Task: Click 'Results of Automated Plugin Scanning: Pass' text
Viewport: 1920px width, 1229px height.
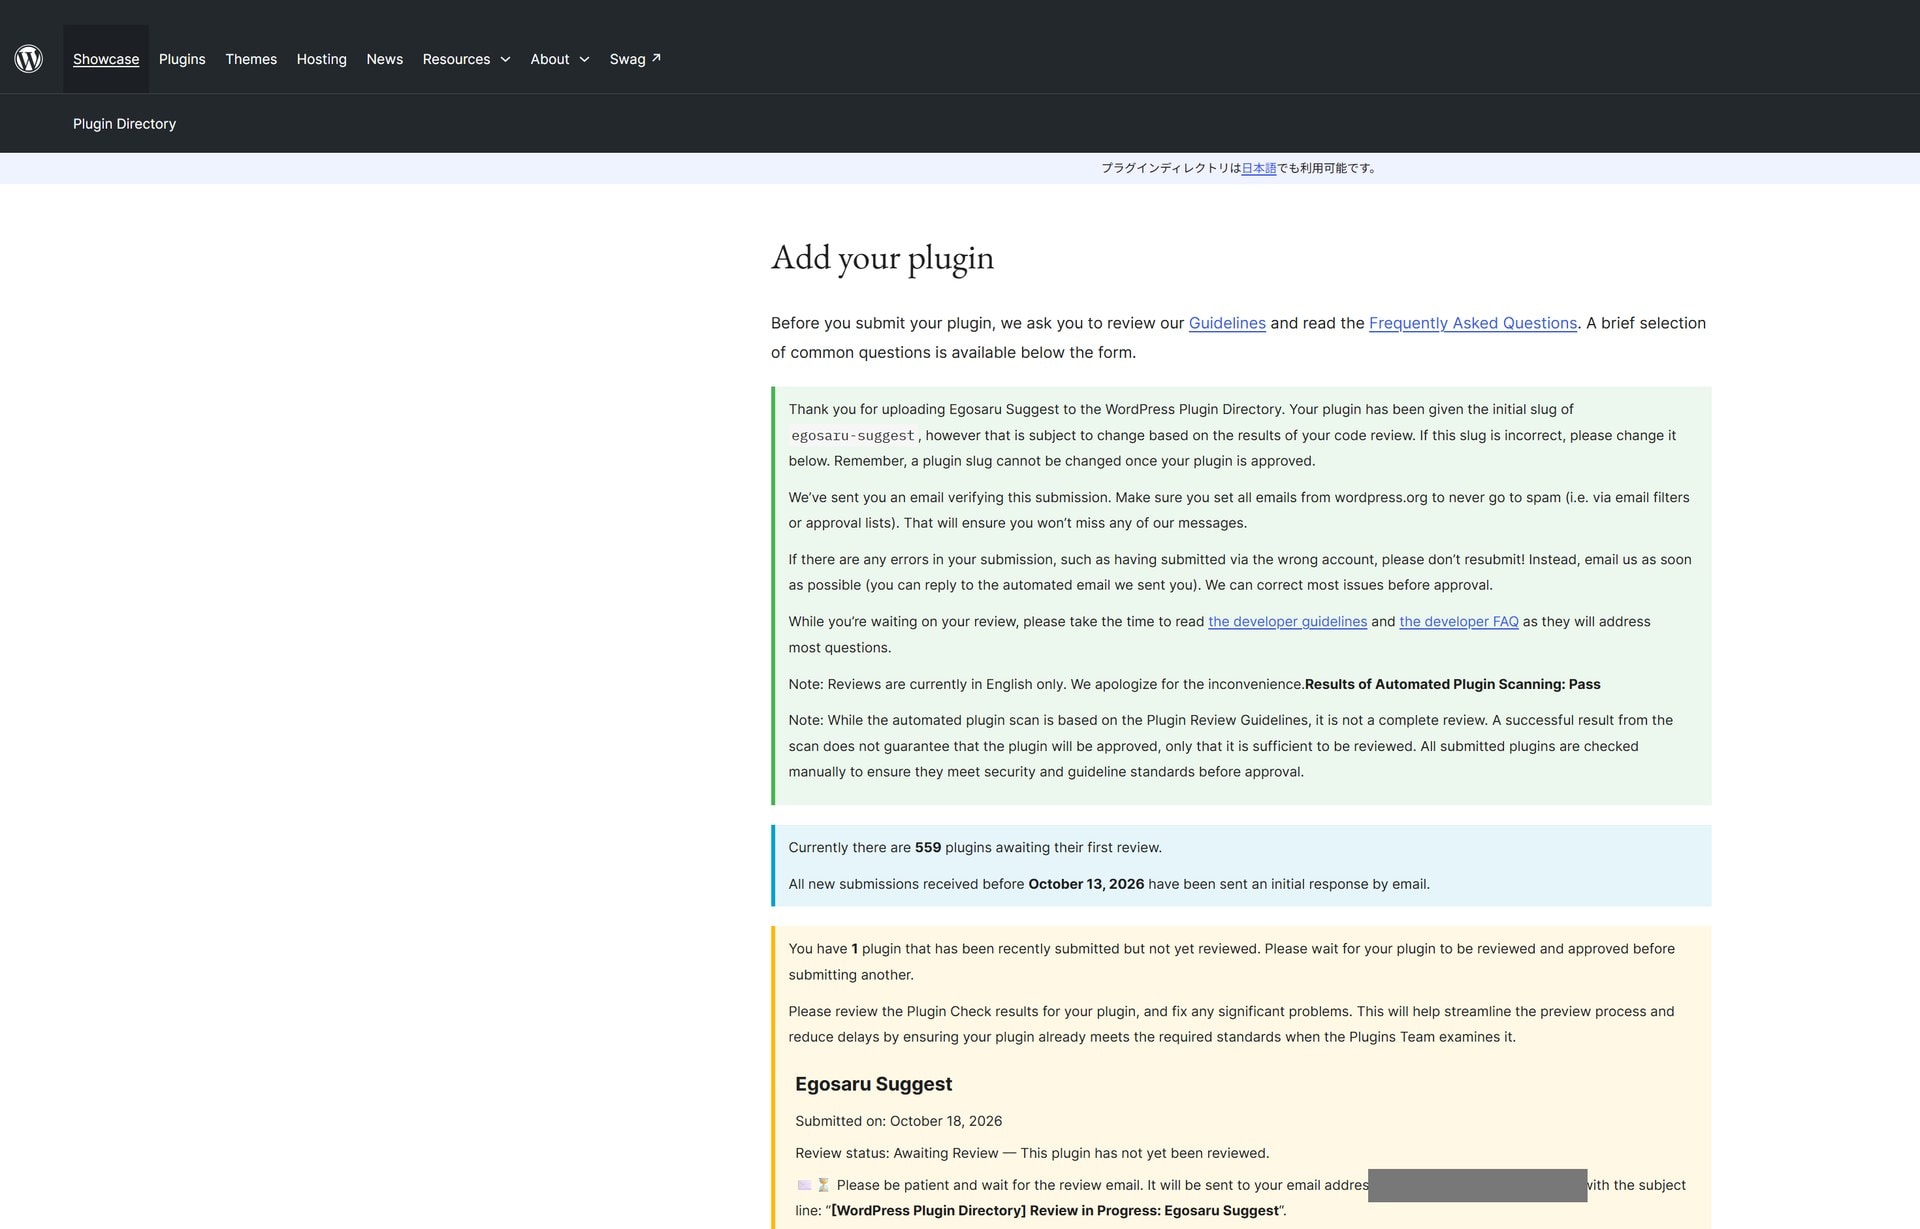Action: click(1452, 684)
